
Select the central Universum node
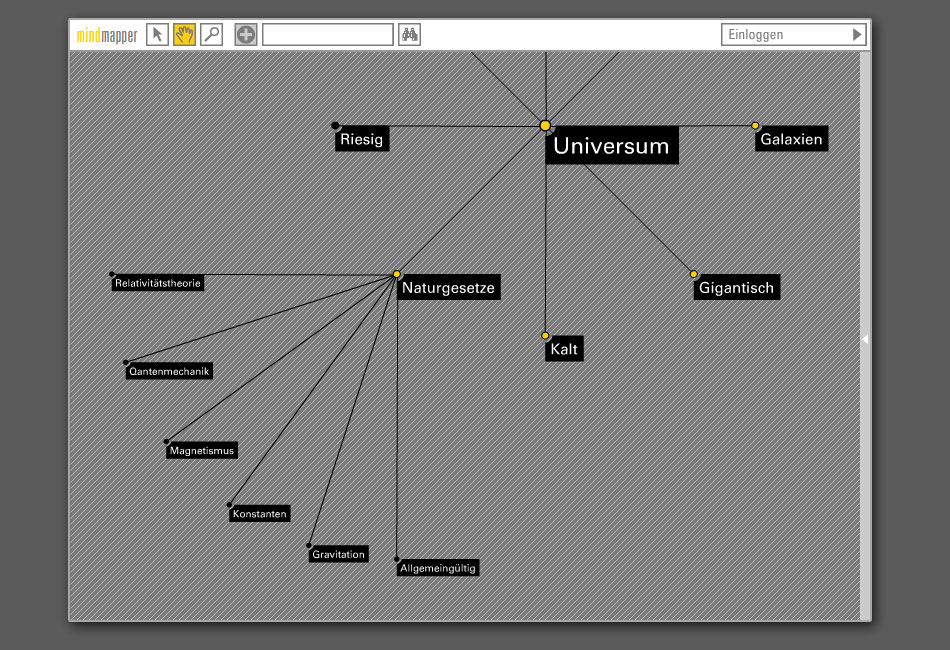click(611, 146)
